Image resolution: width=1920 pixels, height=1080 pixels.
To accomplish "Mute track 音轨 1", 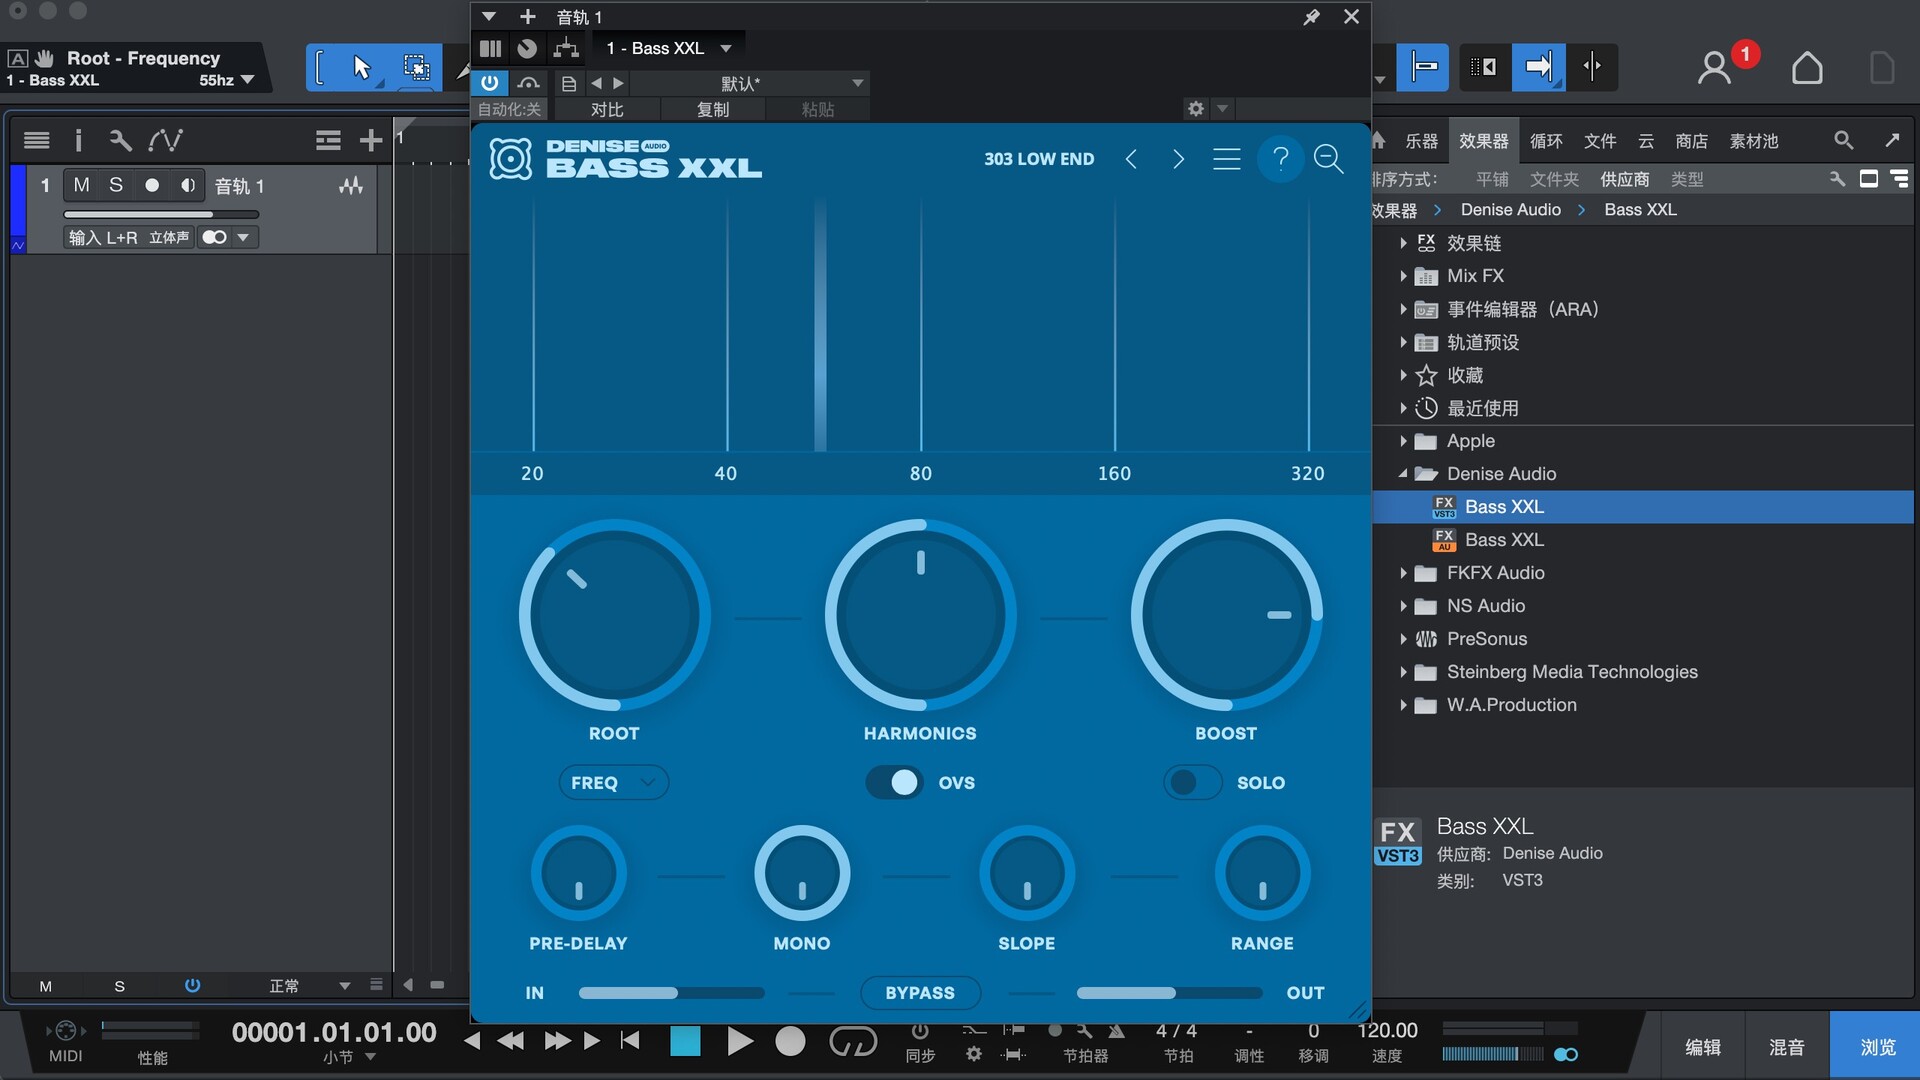I will pyautogui.click(x=82, y=185).
